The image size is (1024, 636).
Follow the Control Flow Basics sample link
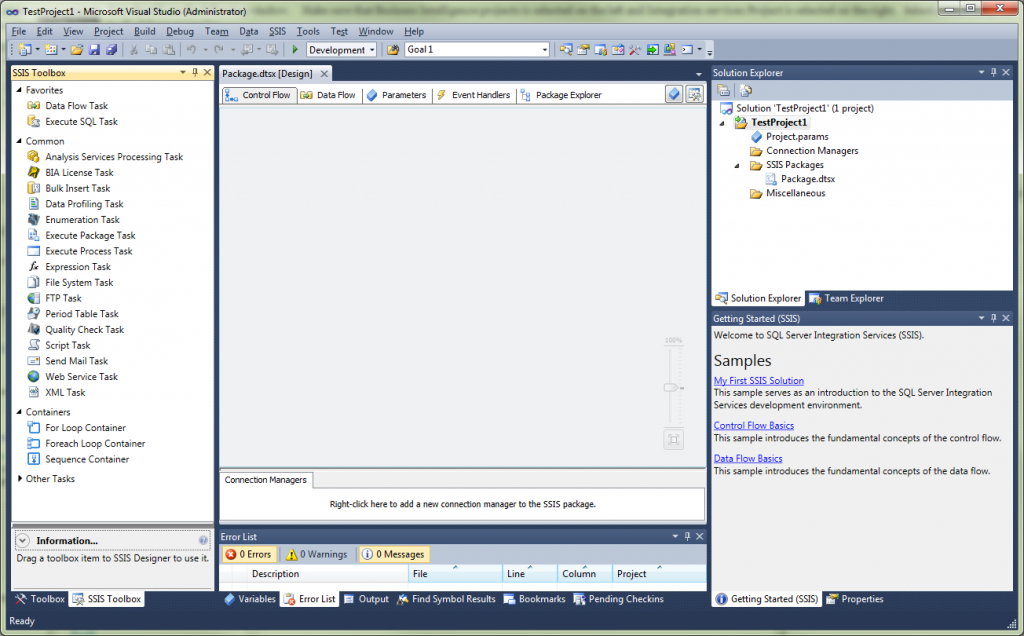click(753, 424)
